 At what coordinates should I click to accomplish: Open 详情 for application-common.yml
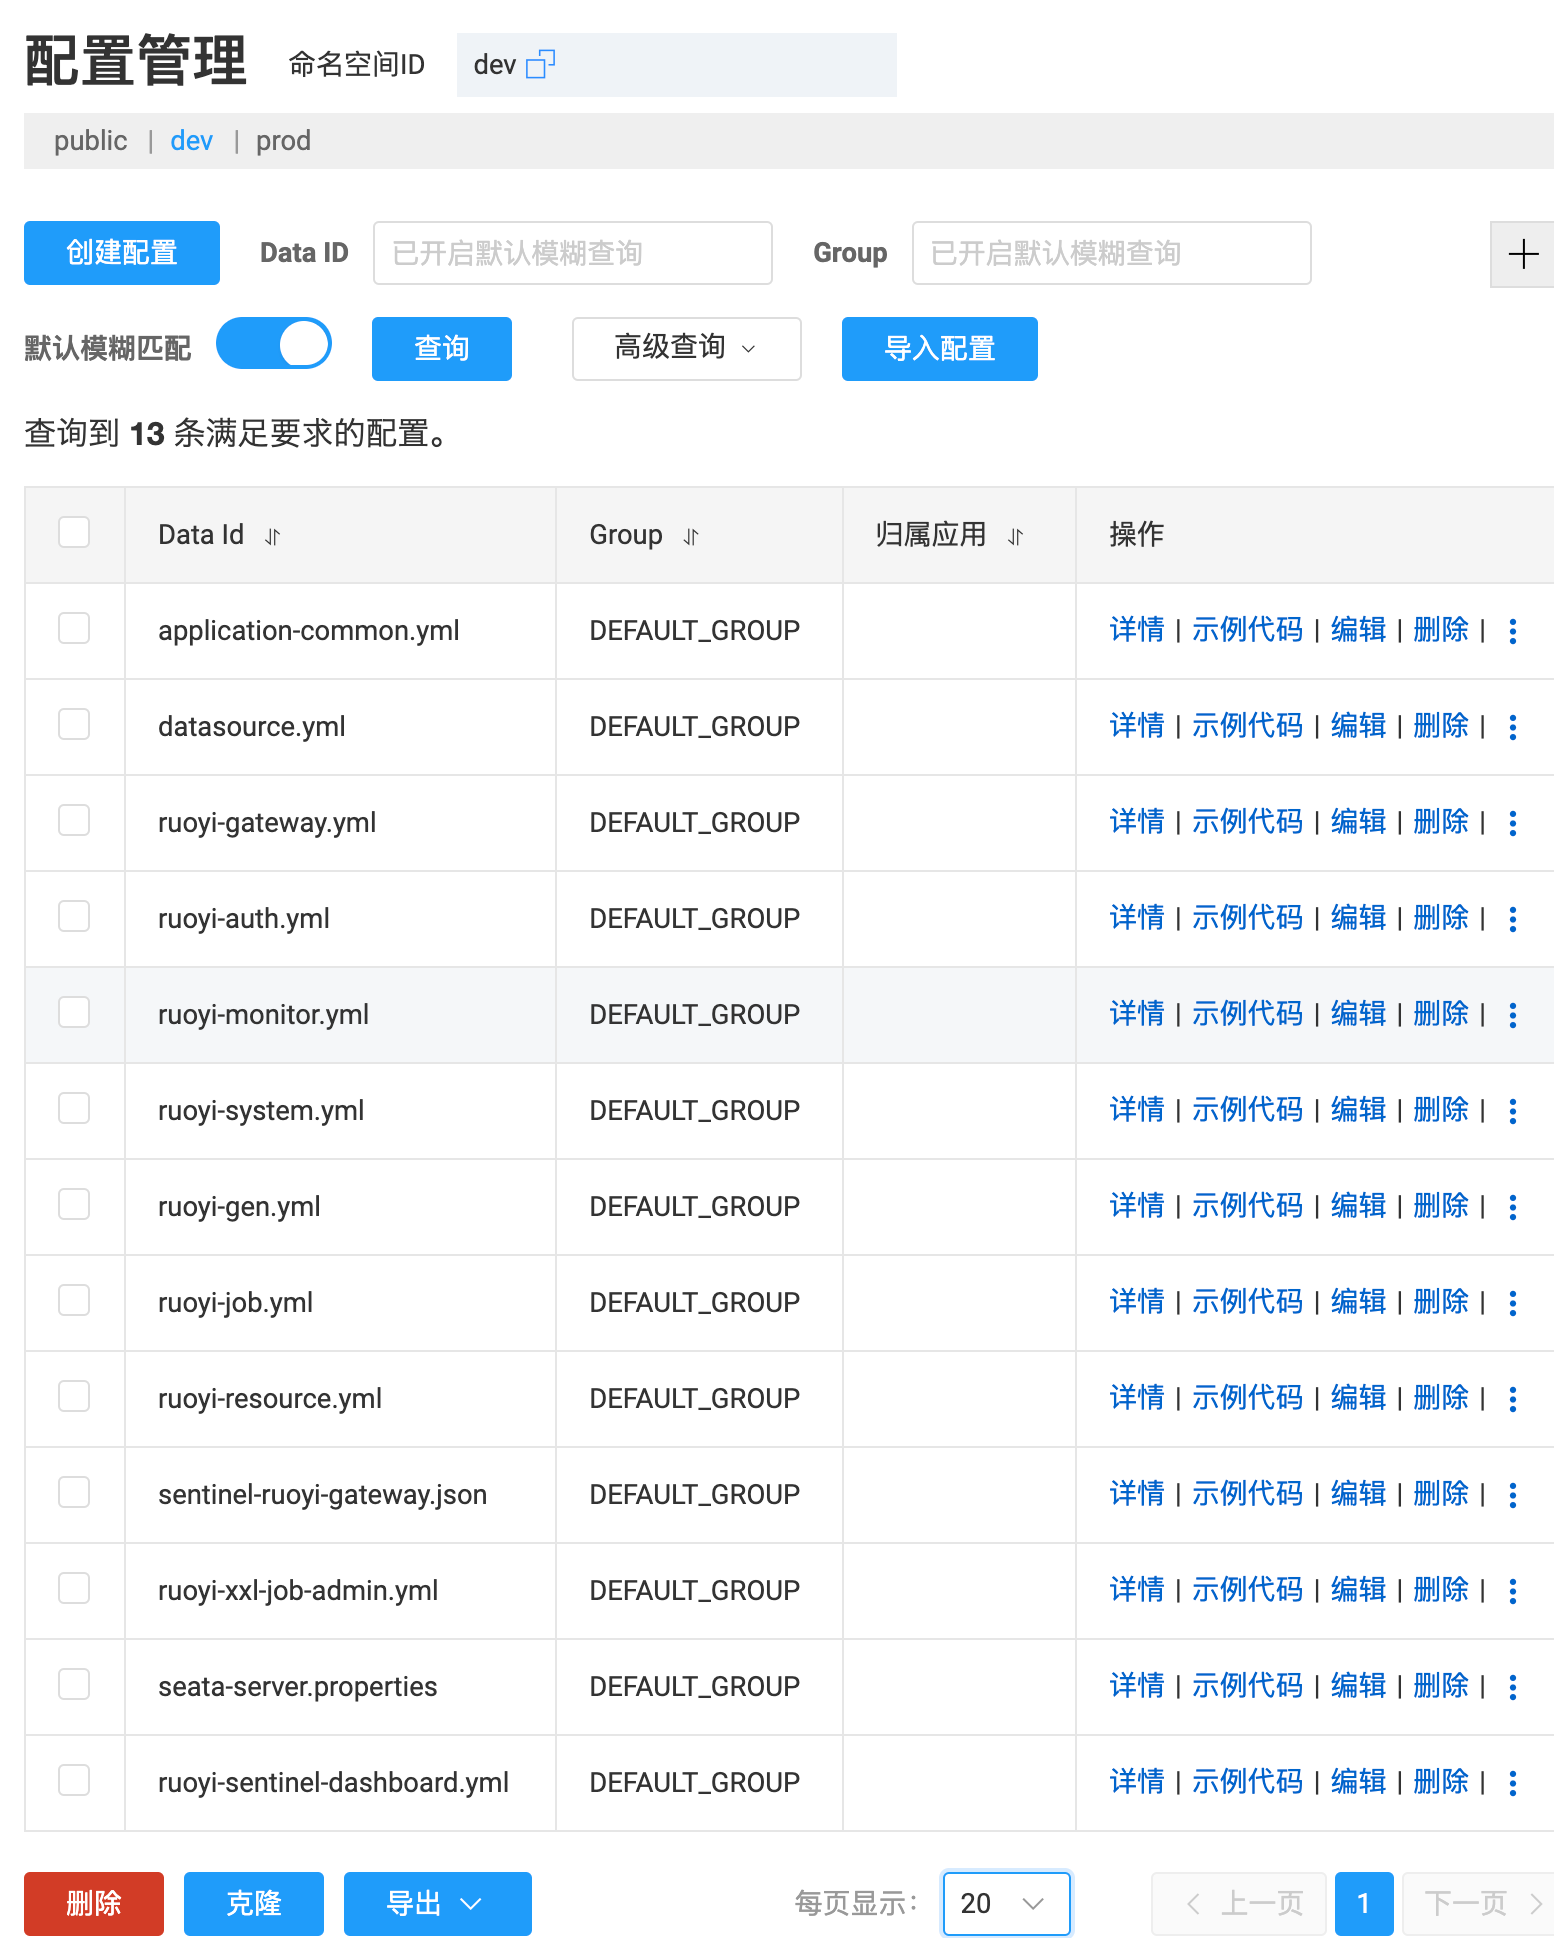(x=1137, y=630)
